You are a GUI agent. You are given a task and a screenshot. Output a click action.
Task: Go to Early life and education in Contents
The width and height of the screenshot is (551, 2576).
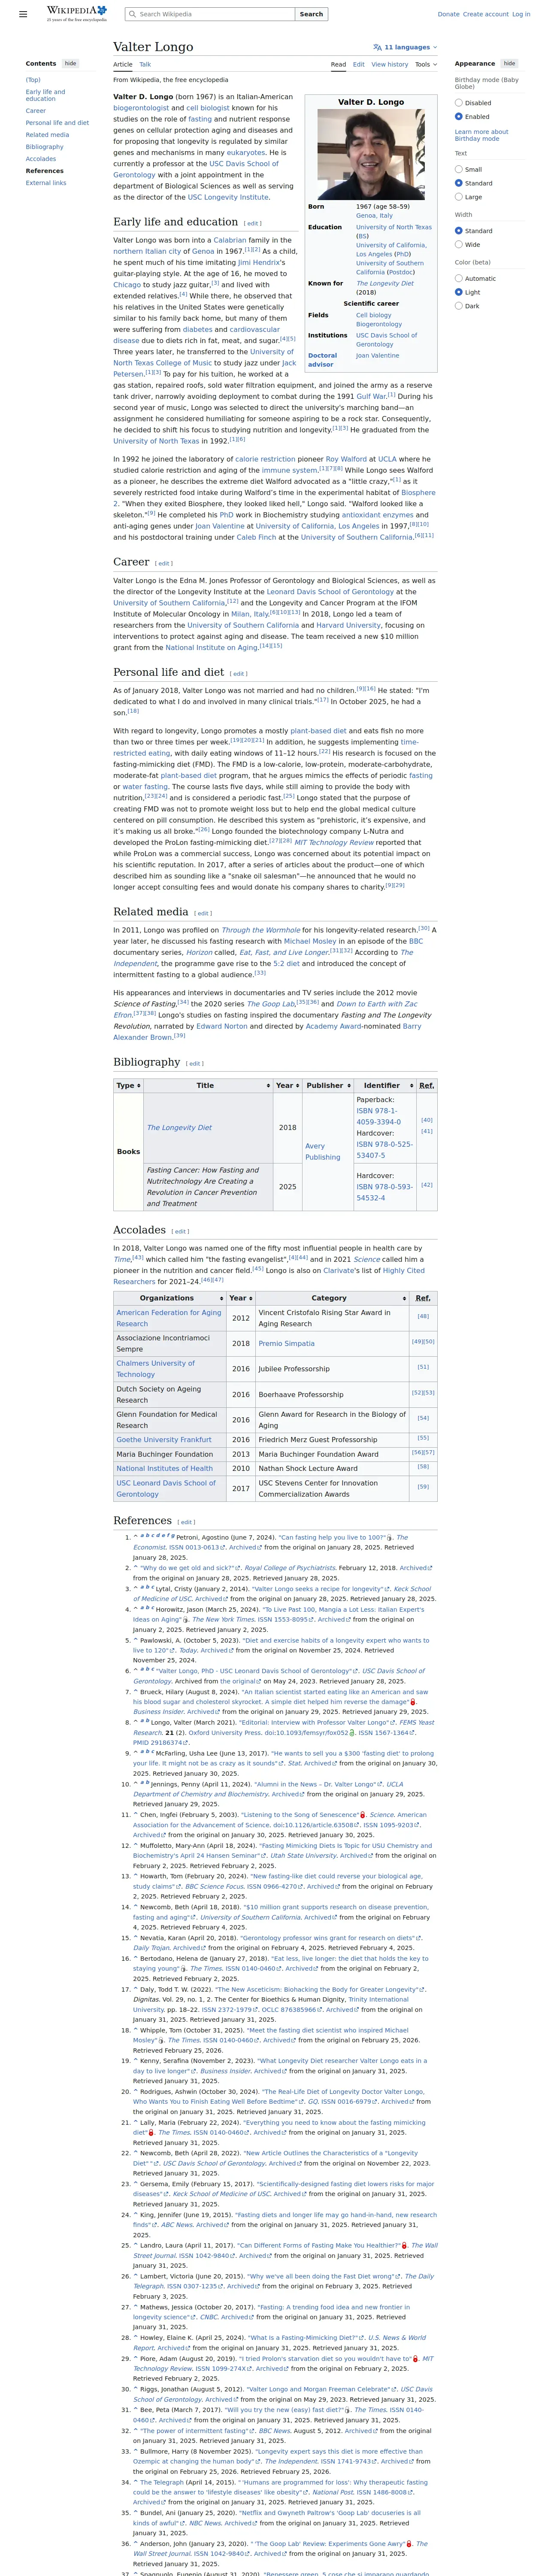click(x=45, y=95)
